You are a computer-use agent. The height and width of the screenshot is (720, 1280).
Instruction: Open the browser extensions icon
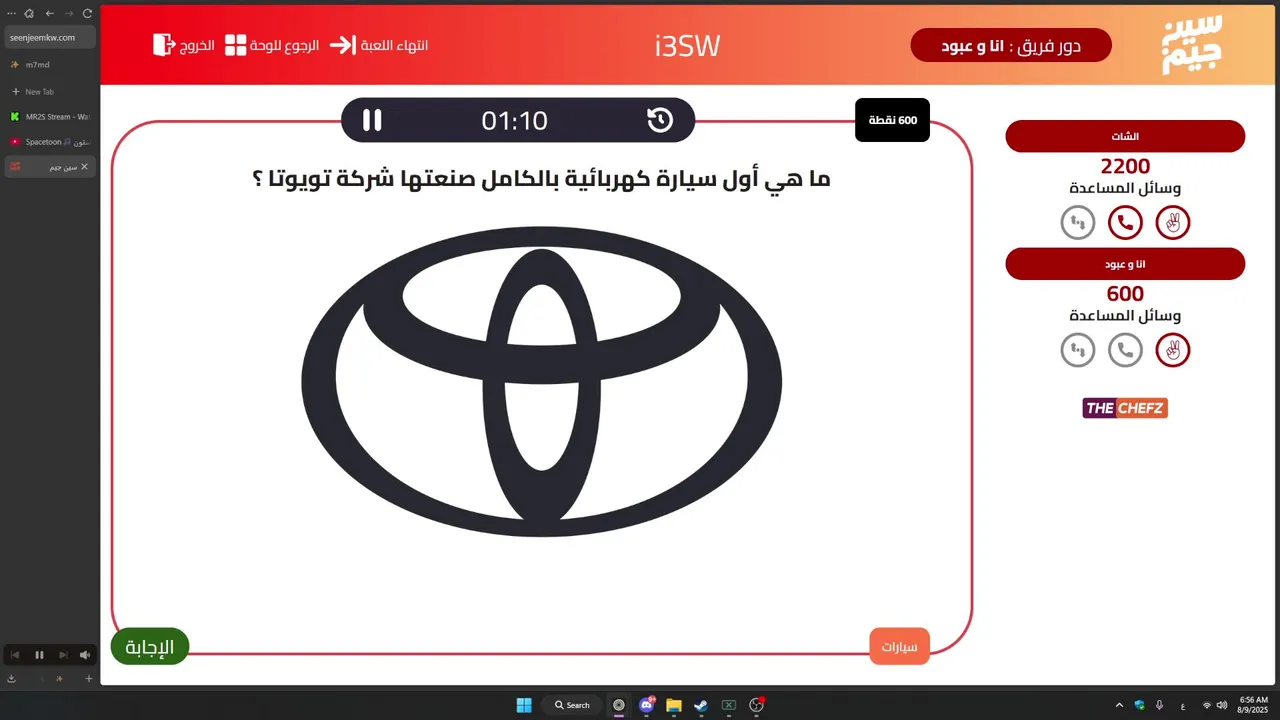tap(29, 13)
